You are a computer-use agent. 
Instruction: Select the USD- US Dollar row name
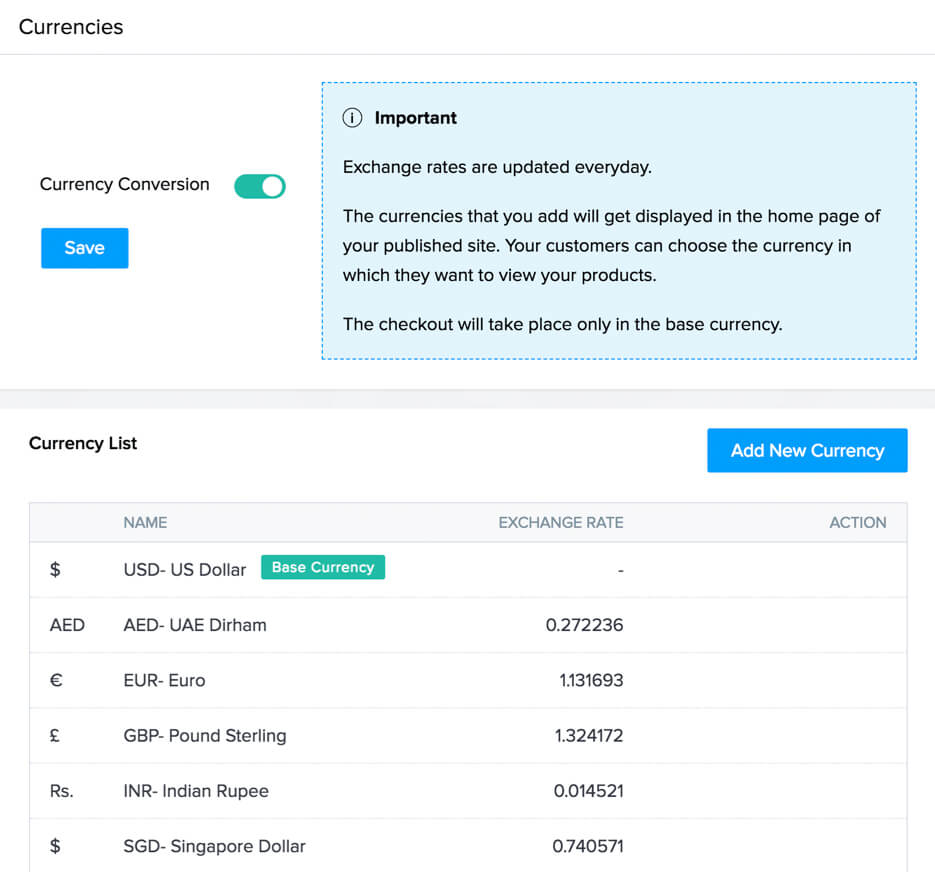tap(185, 570)
